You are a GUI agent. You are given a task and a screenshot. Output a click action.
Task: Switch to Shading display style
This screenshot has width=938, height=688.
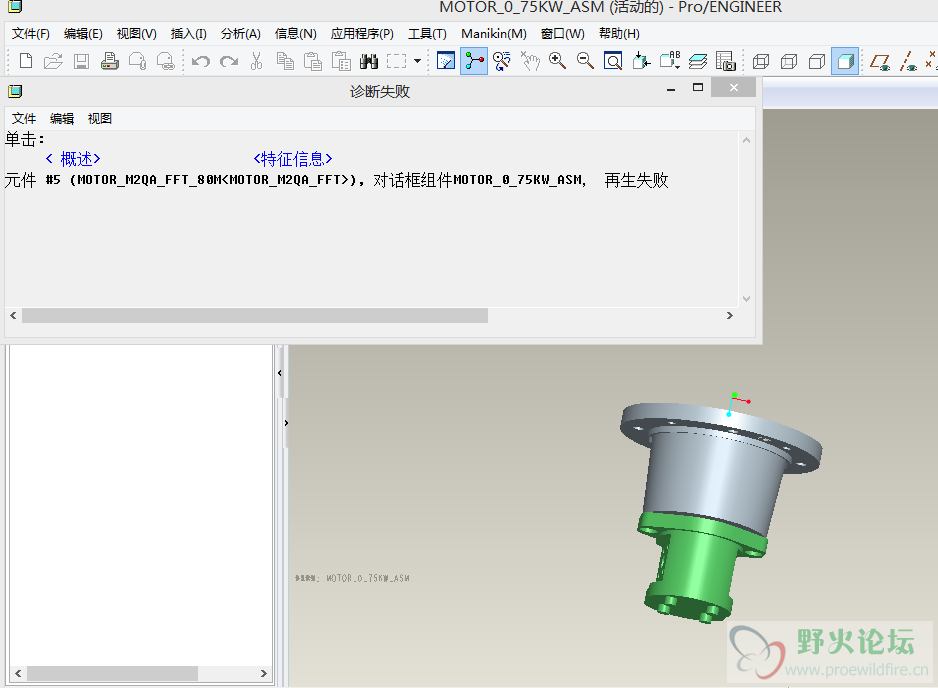[x=845, y=61]
